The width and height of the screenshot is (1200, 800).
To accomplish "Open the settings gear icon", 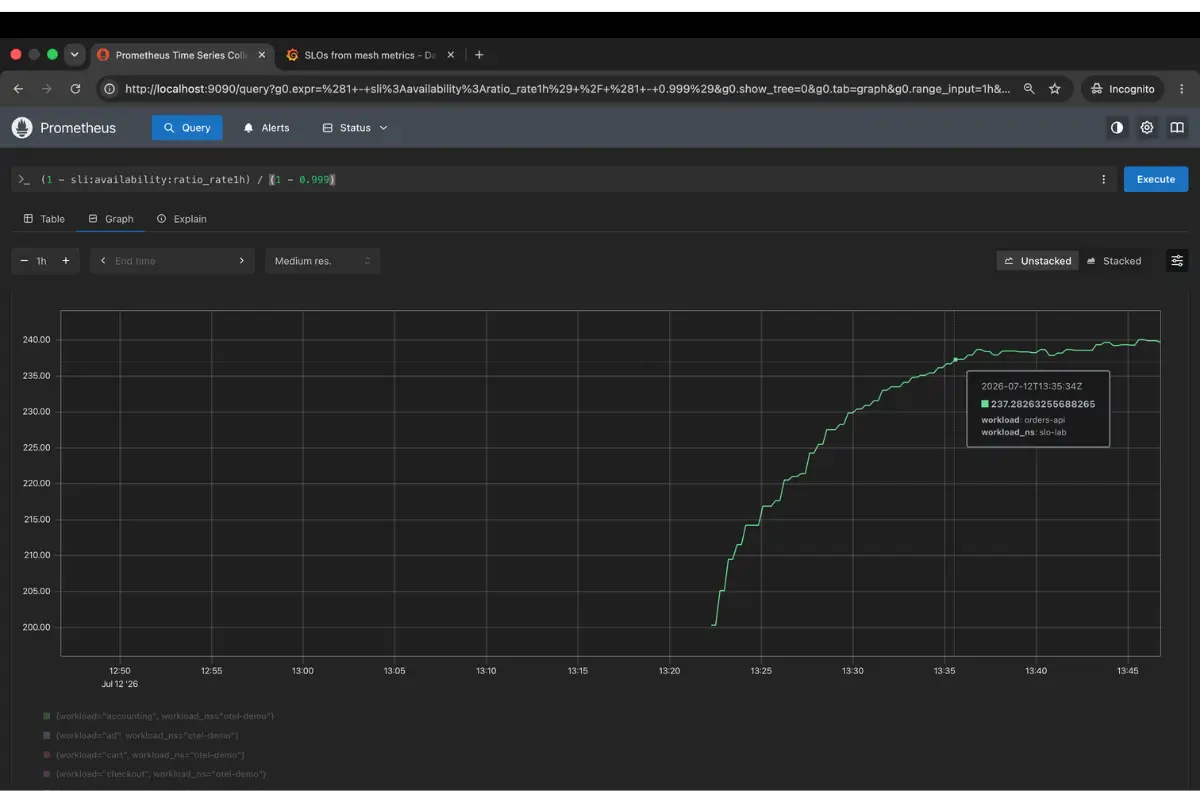I will coord(1147,128).
